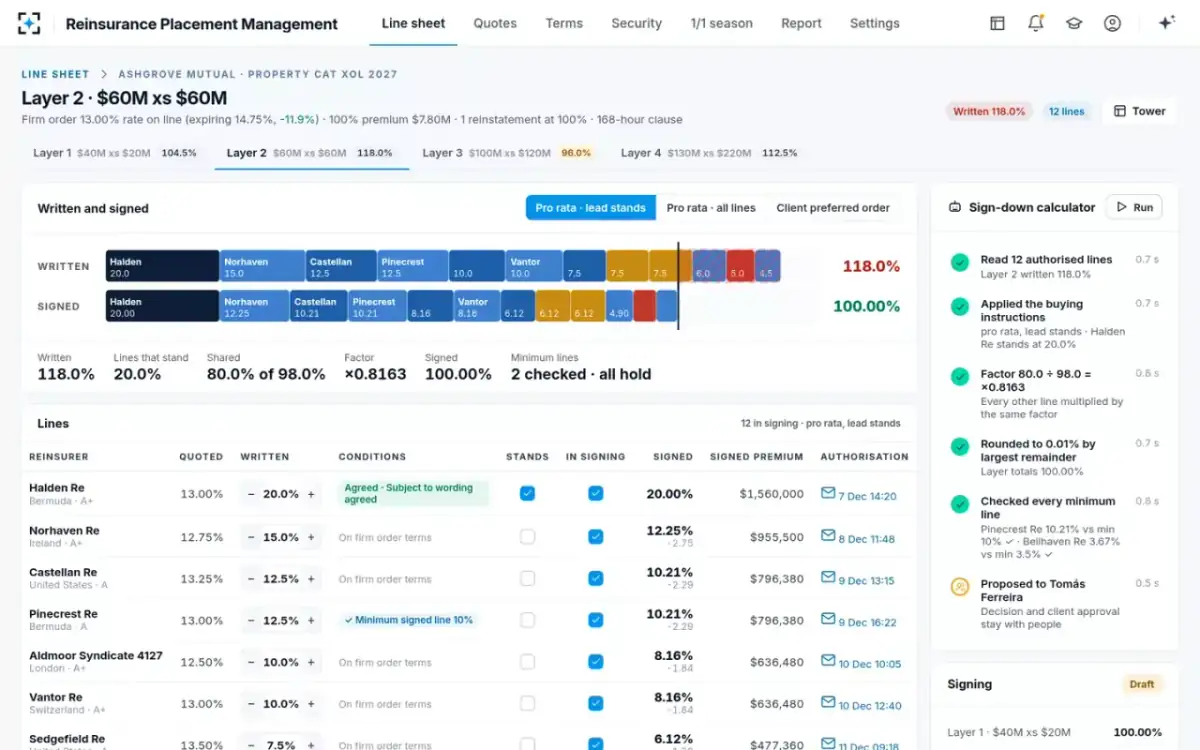Check Stands for Aldmoor Syndicate 4127
The image size is (1200, 750).
click(x=527, y=661)
